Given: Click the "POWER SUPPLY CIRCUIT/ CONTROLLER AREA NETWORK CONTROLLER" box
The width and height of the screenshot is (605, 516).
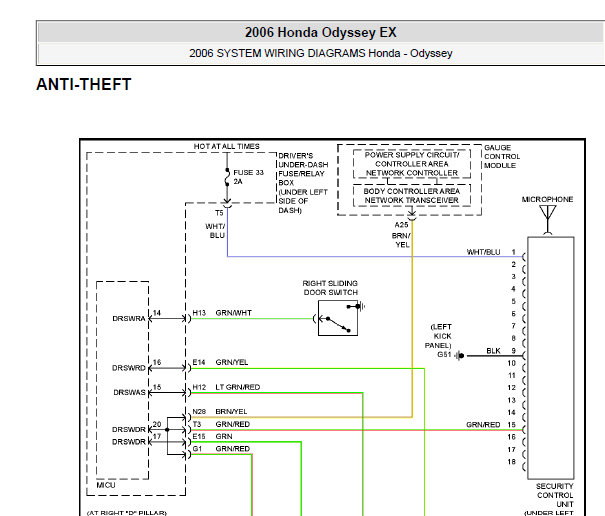Looking at the screenshot, I should pos(412,164).
